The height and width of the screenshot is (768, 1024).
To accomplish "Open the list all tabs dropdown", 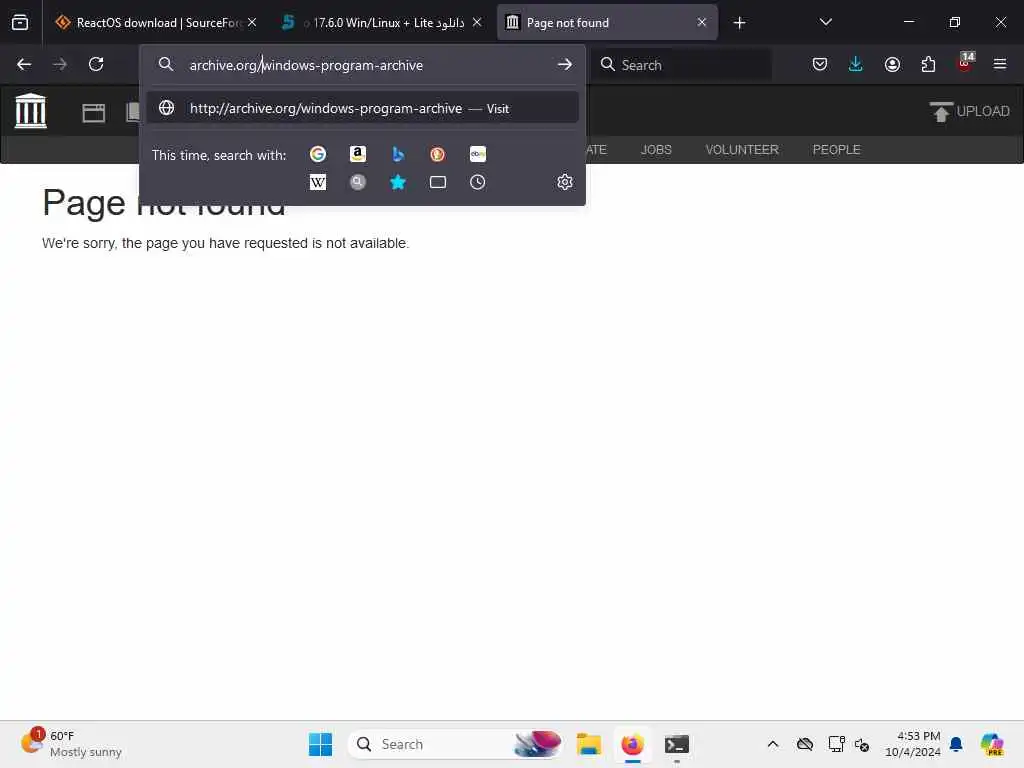I will 825,22.
